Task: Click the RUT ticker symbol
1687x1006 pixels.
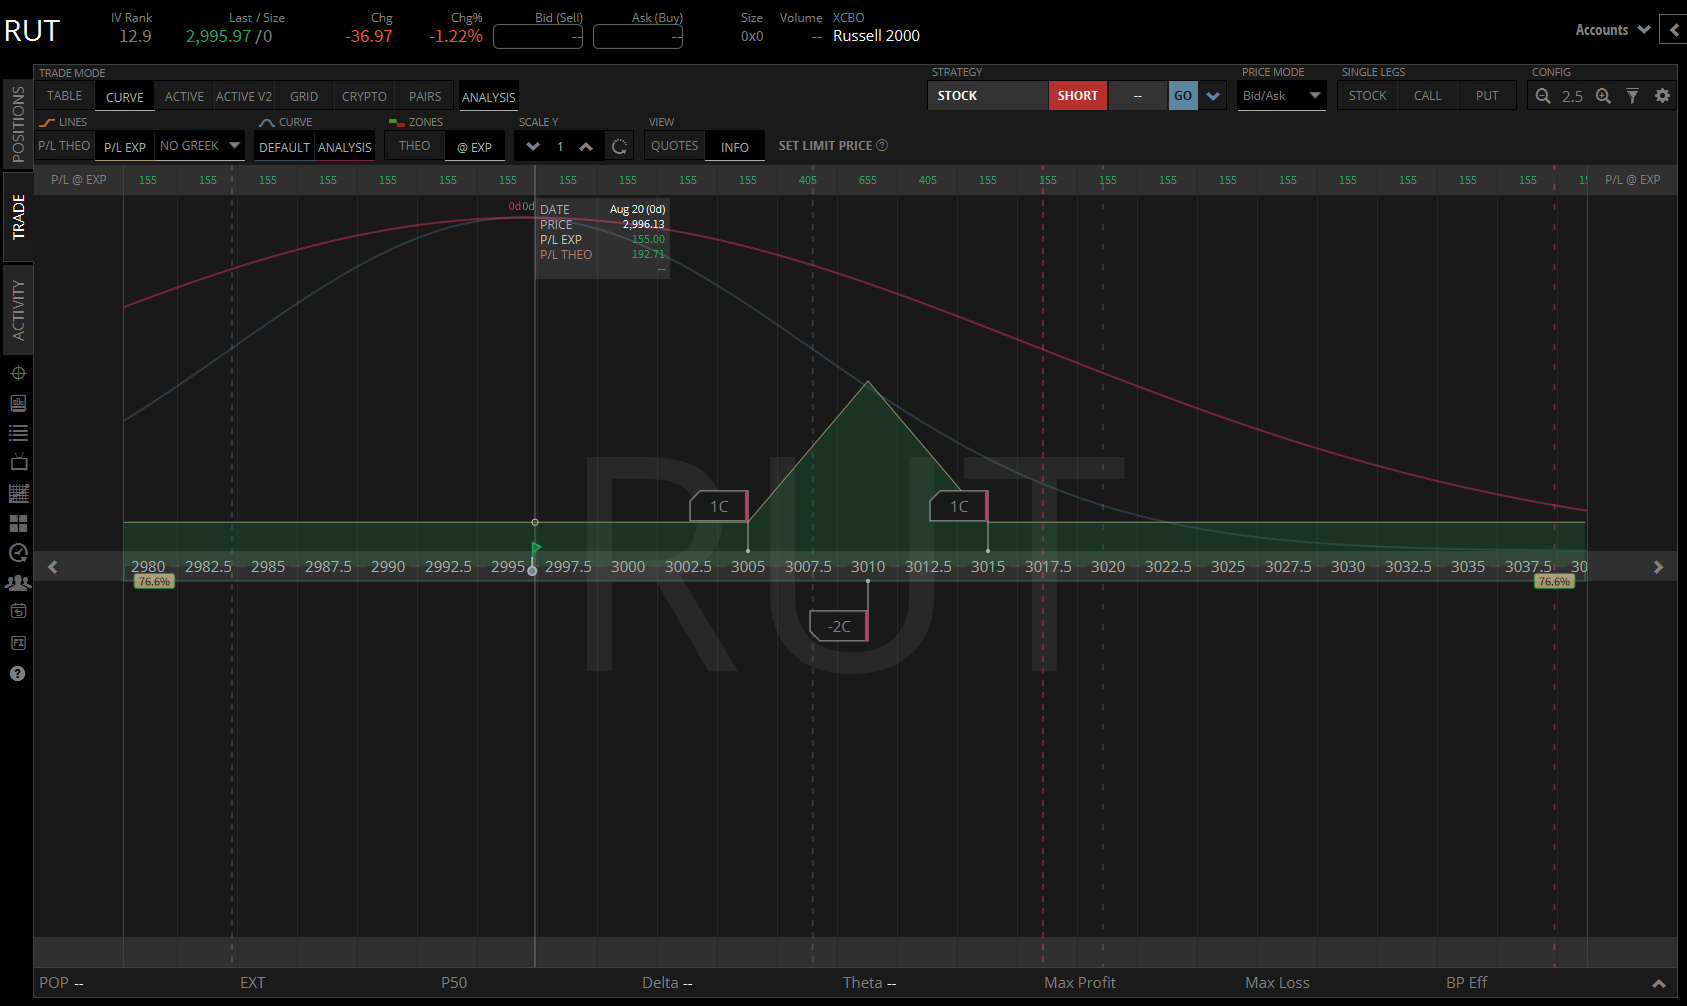Action: click(x=32, y=31)
